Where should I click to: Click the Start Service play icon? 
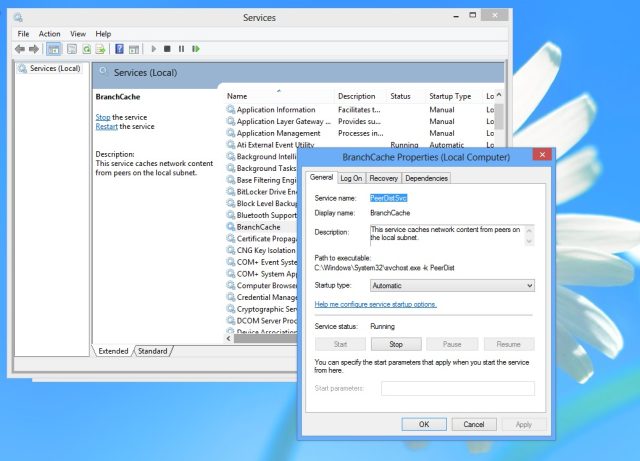pos(153,49)
